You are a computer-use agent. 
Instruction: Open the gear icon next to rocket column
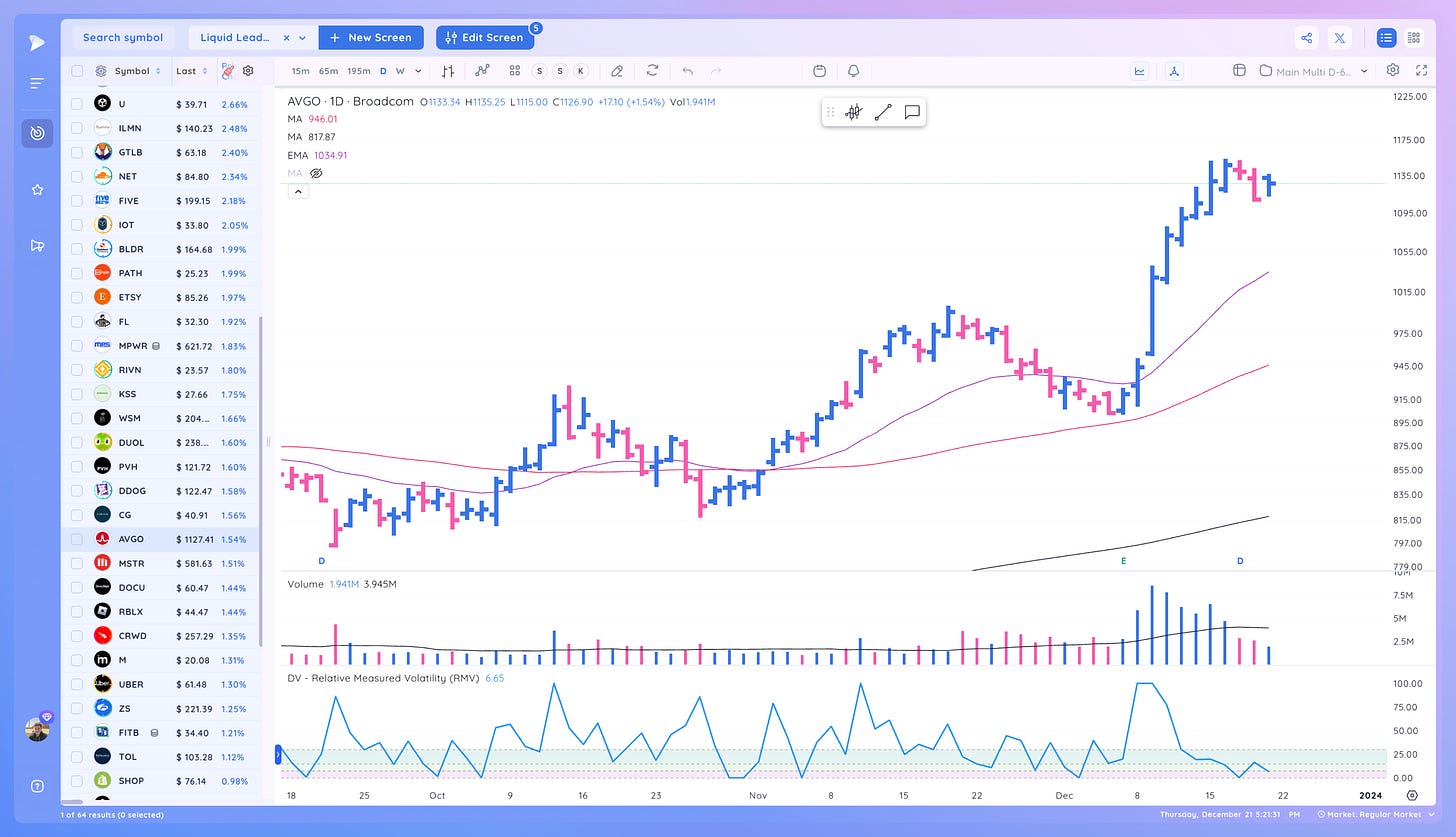coord(248,71)
